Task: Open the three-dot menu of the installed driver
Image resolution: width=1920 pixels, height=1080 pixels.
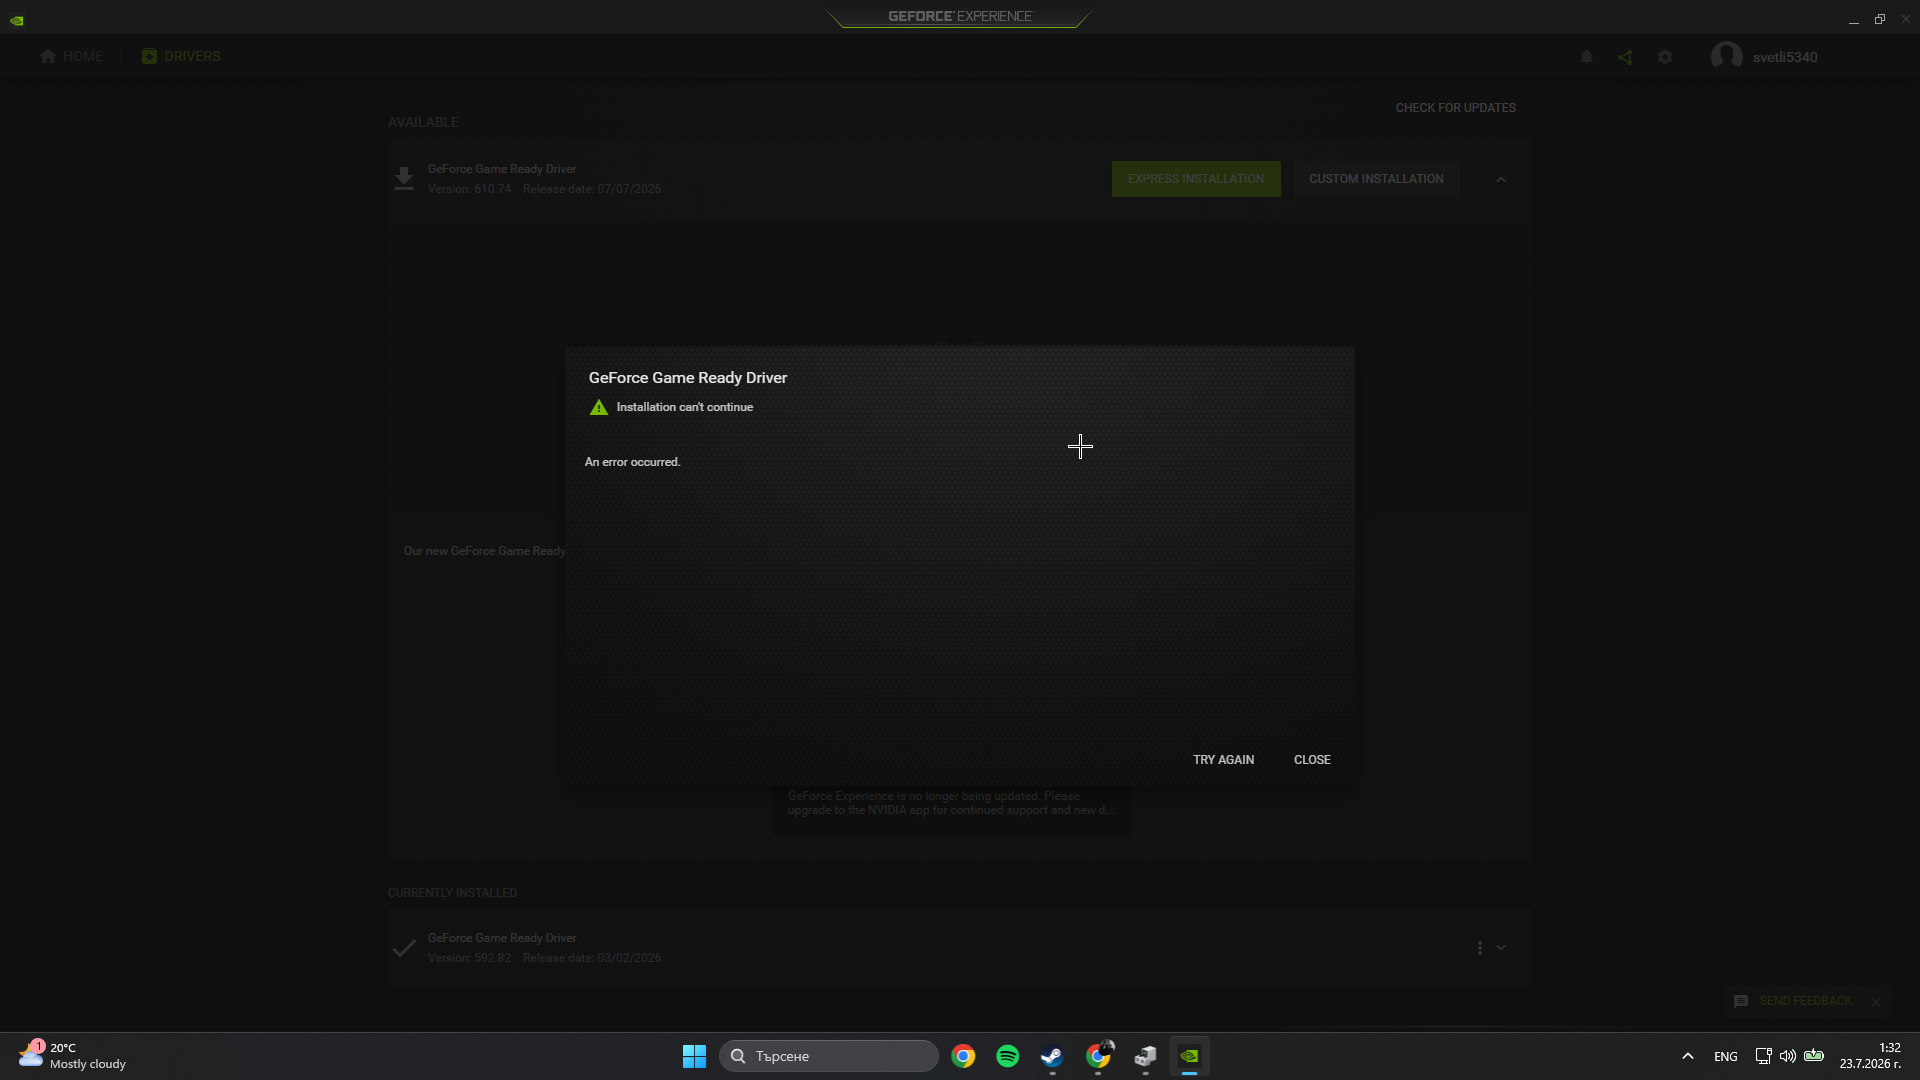Action: [x=1480, y=948]
